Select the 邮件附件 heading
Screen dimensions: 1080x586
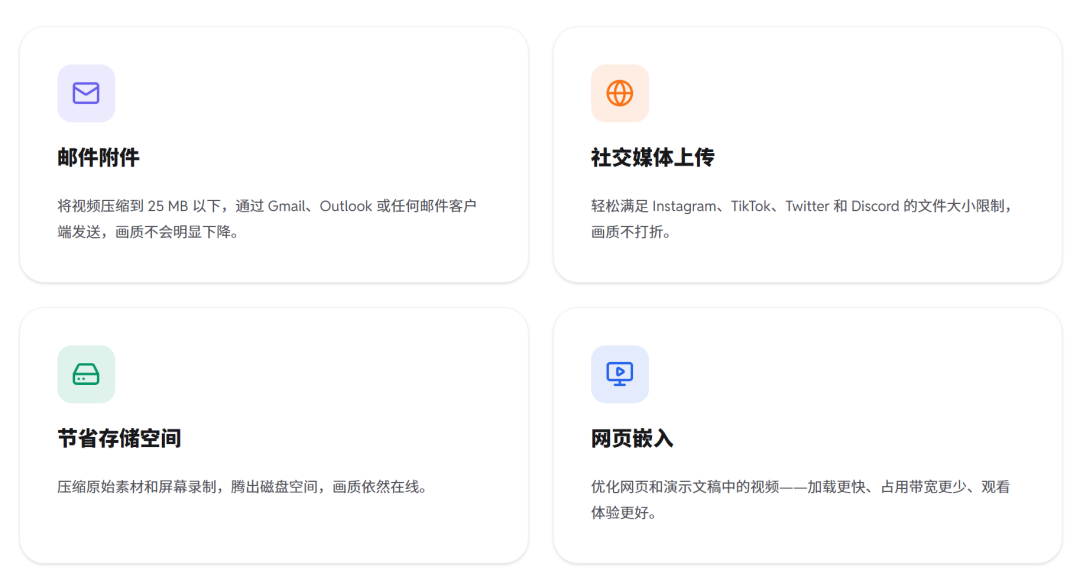click(x=98, y=158)
